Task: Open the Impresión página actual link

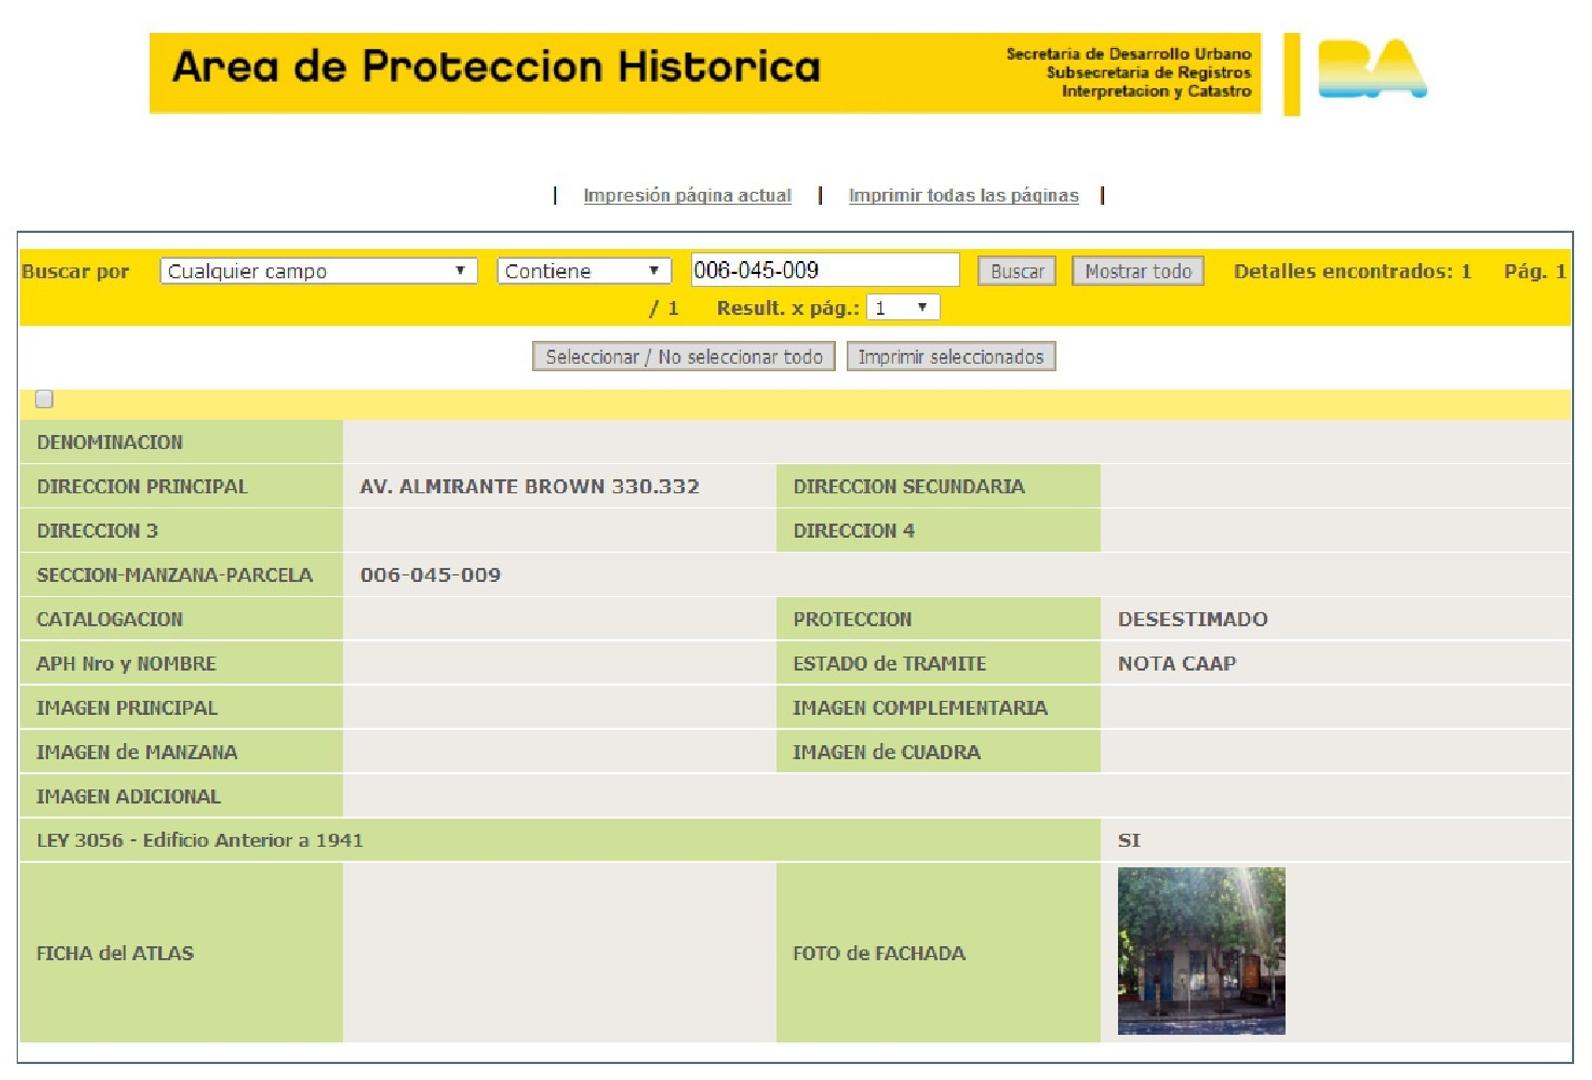Action: click(687, 196)
